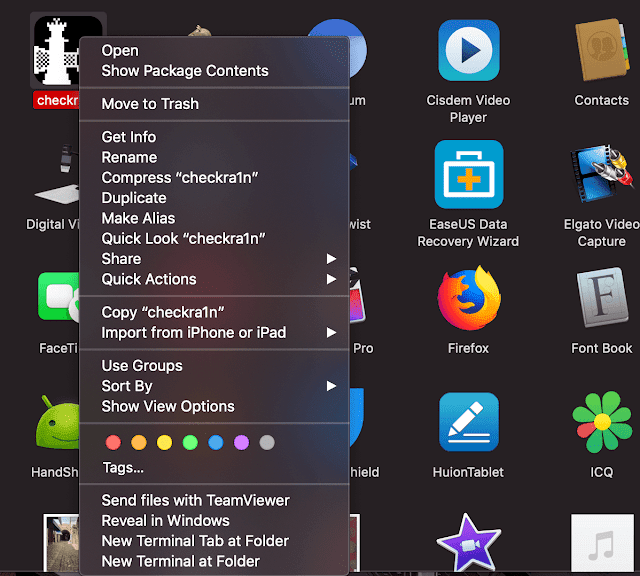The height and width of the screenshot is (576, 640).
Task: Launch EaseUS Data Recovery Wizard
Action: tap(469, 174)
